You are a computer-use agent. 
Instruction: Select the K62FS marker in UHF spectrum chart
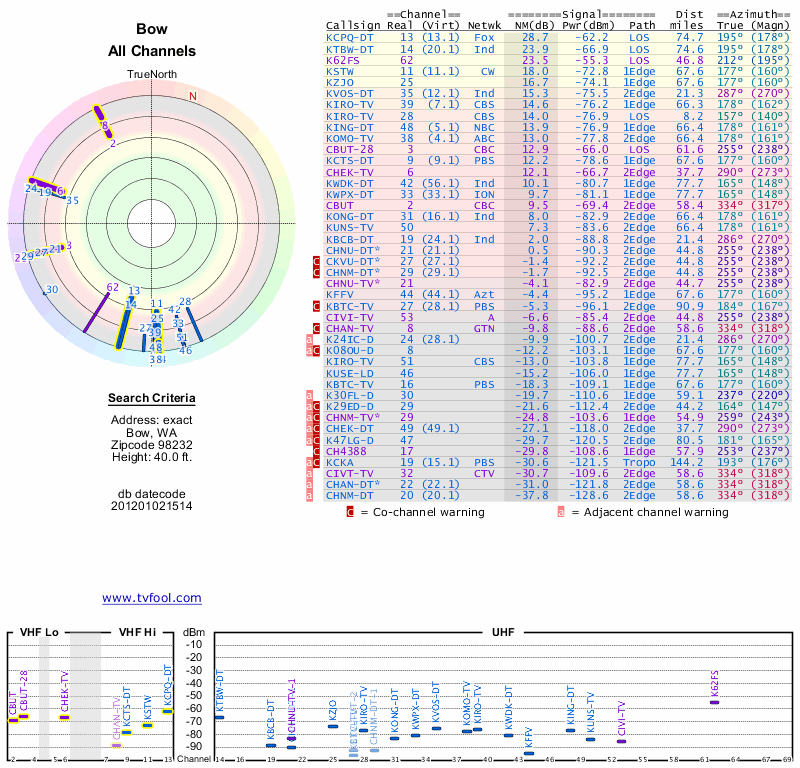pos(714,702)
